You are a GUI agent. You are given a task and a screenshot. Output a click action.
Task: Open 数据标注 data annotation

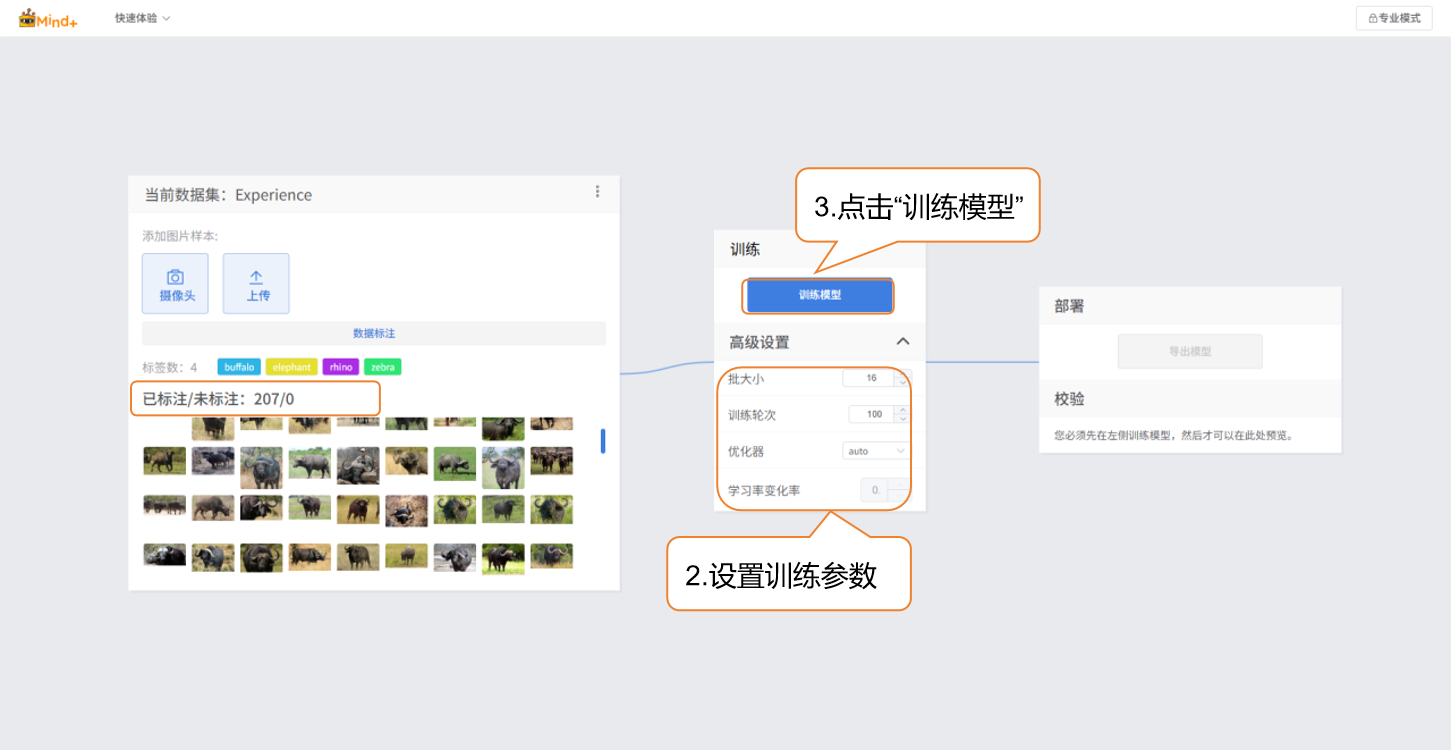pos(374,333)
